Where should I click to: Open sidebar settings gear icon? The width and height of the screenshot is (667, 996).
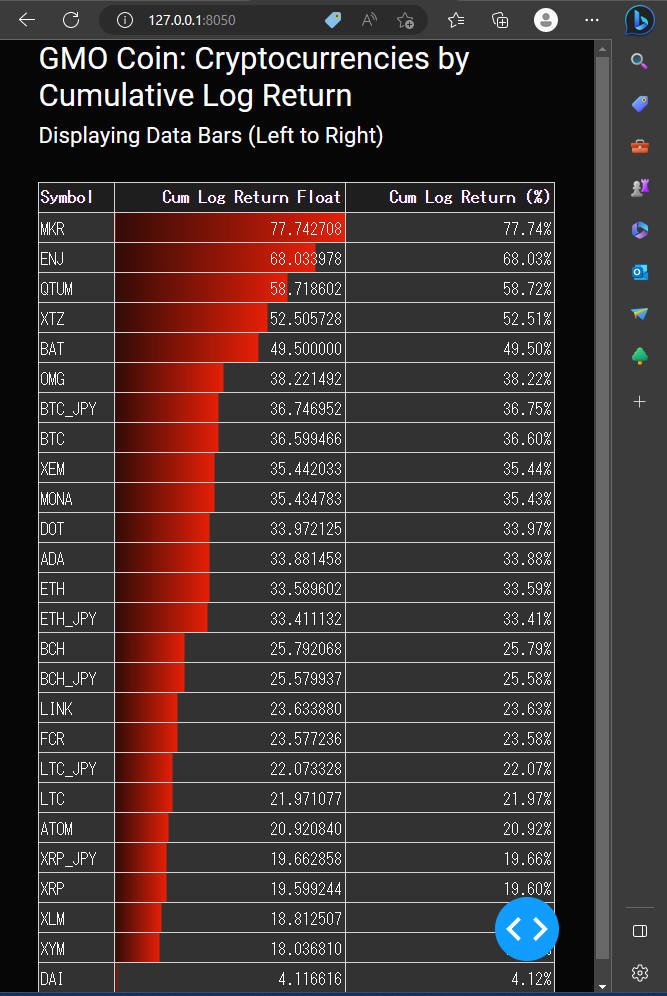(640, 972)
